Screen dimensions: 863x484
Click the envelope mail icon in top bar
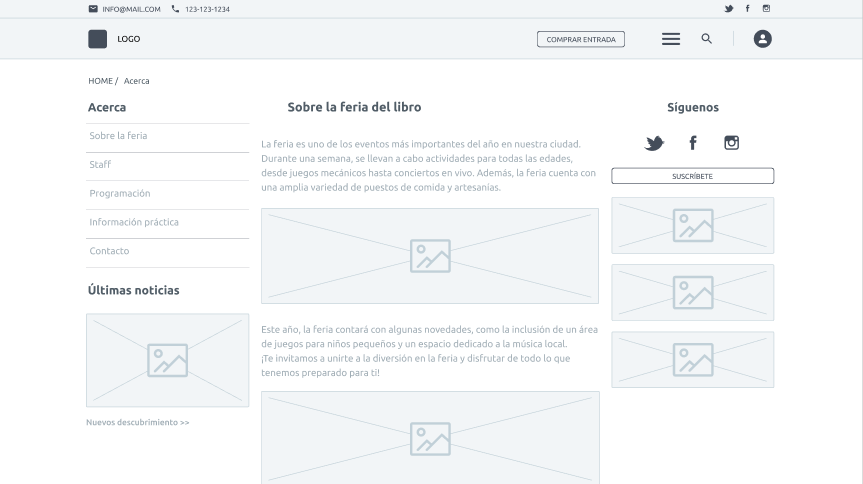click(x=93, y=9)
